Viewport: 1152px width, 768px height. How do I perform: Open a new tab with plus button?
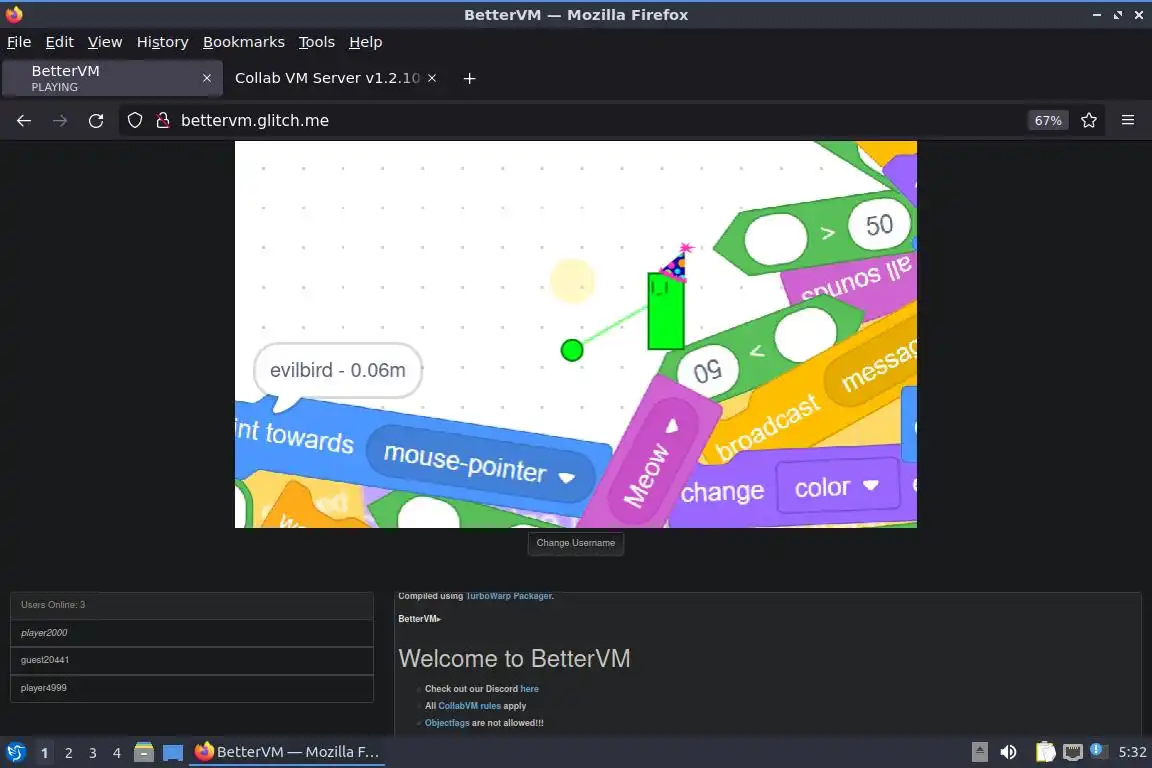click(x=469, y=79)
